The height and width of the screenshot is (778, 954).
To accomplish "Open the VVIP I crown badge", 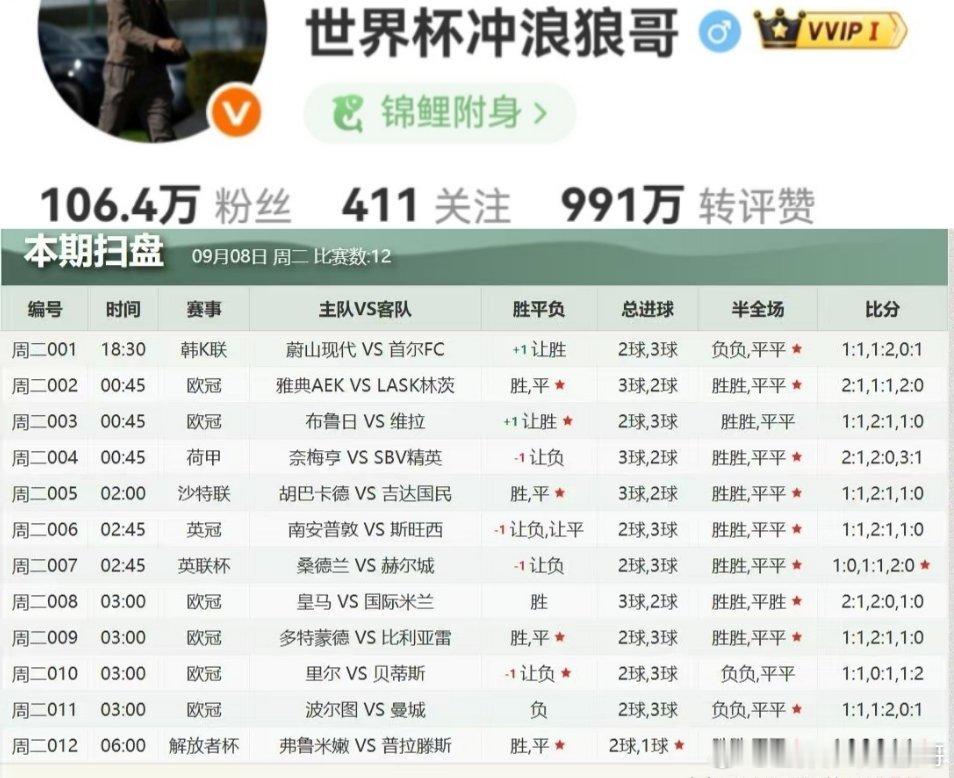I will [830, 29].
